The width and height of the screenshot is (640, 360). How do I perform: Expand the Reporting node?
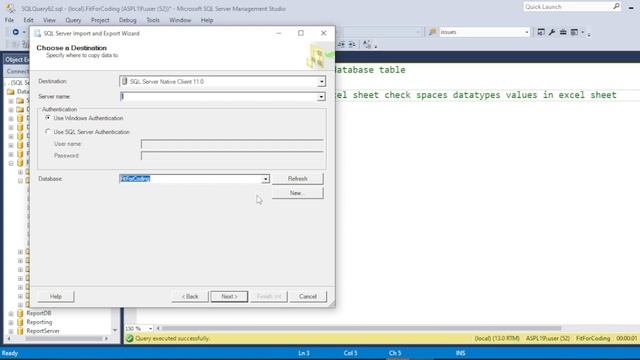pyautogui.click(x=11, y=322)
